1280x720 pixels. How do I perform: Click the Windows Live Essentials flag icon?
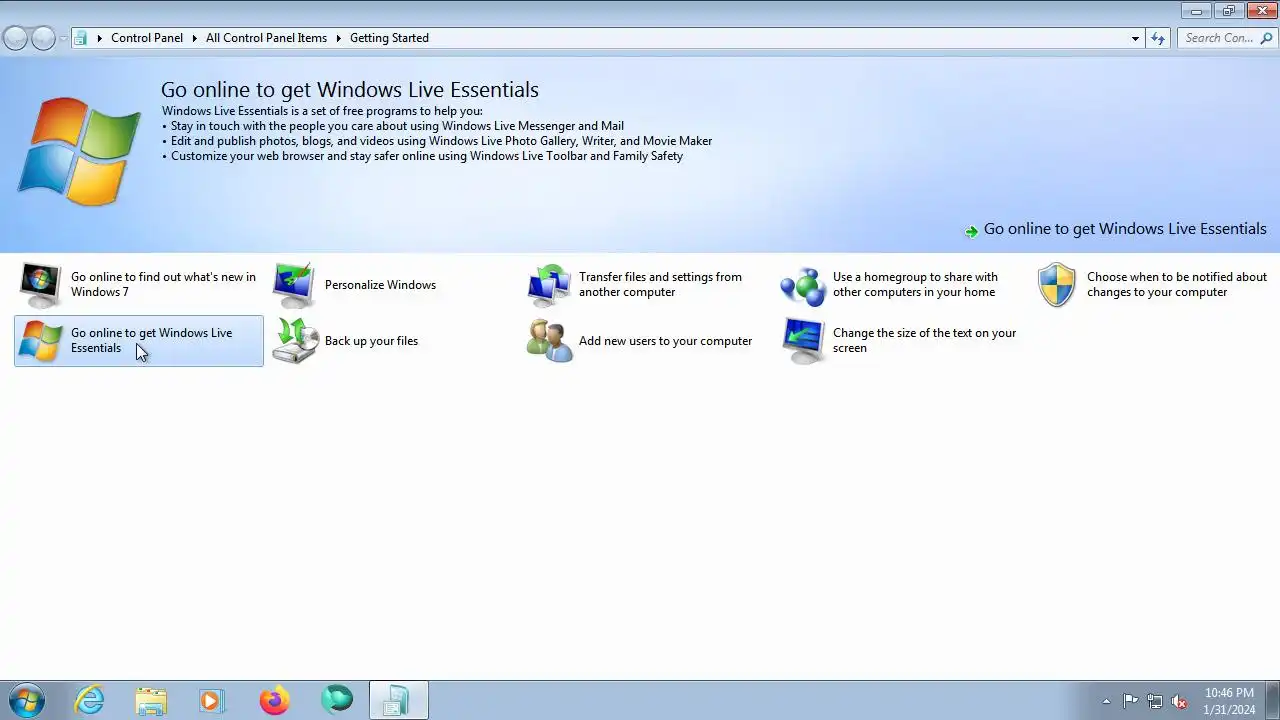coord(40,341)
